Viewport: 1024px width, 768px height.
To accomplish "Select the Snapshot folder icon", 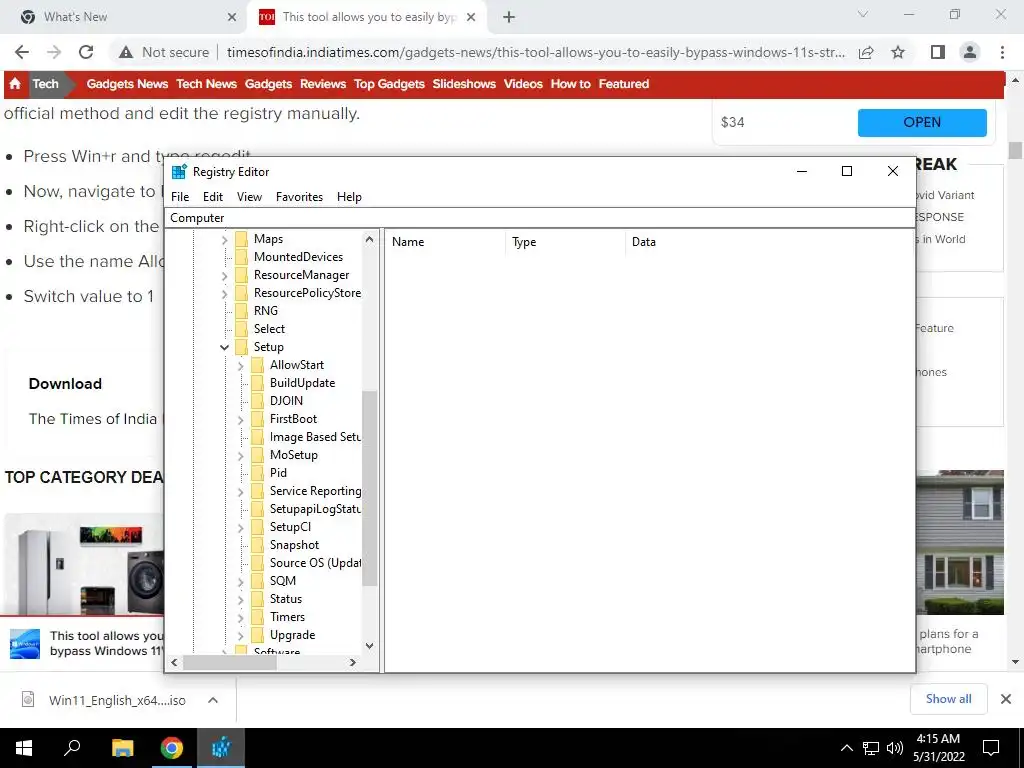I will click(257, 545).
